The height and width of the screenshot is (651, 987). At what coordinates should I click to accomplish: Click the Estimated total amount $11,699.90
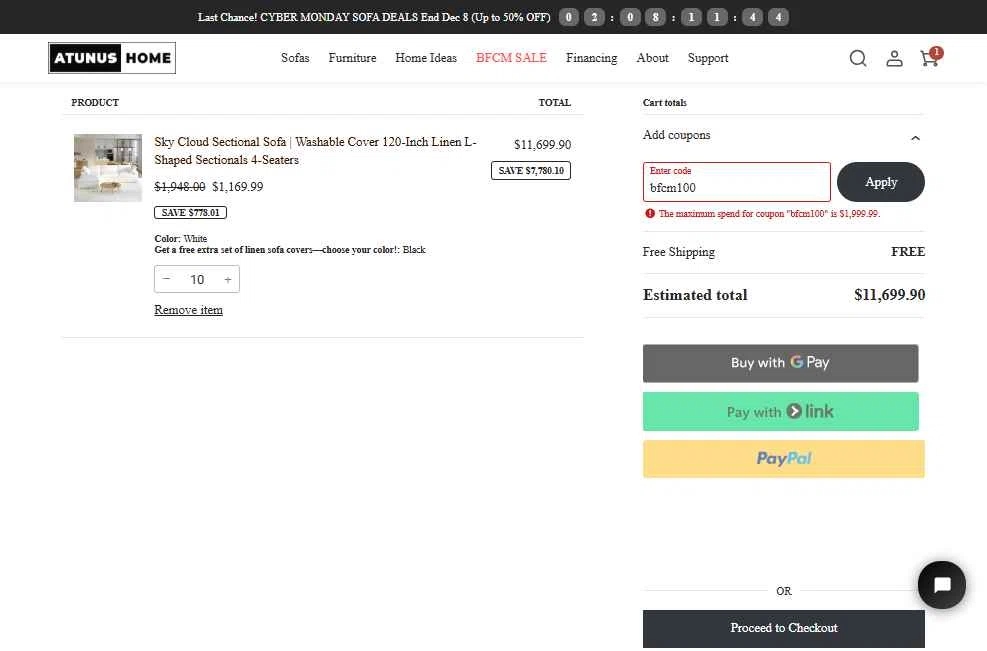(889, 295)
